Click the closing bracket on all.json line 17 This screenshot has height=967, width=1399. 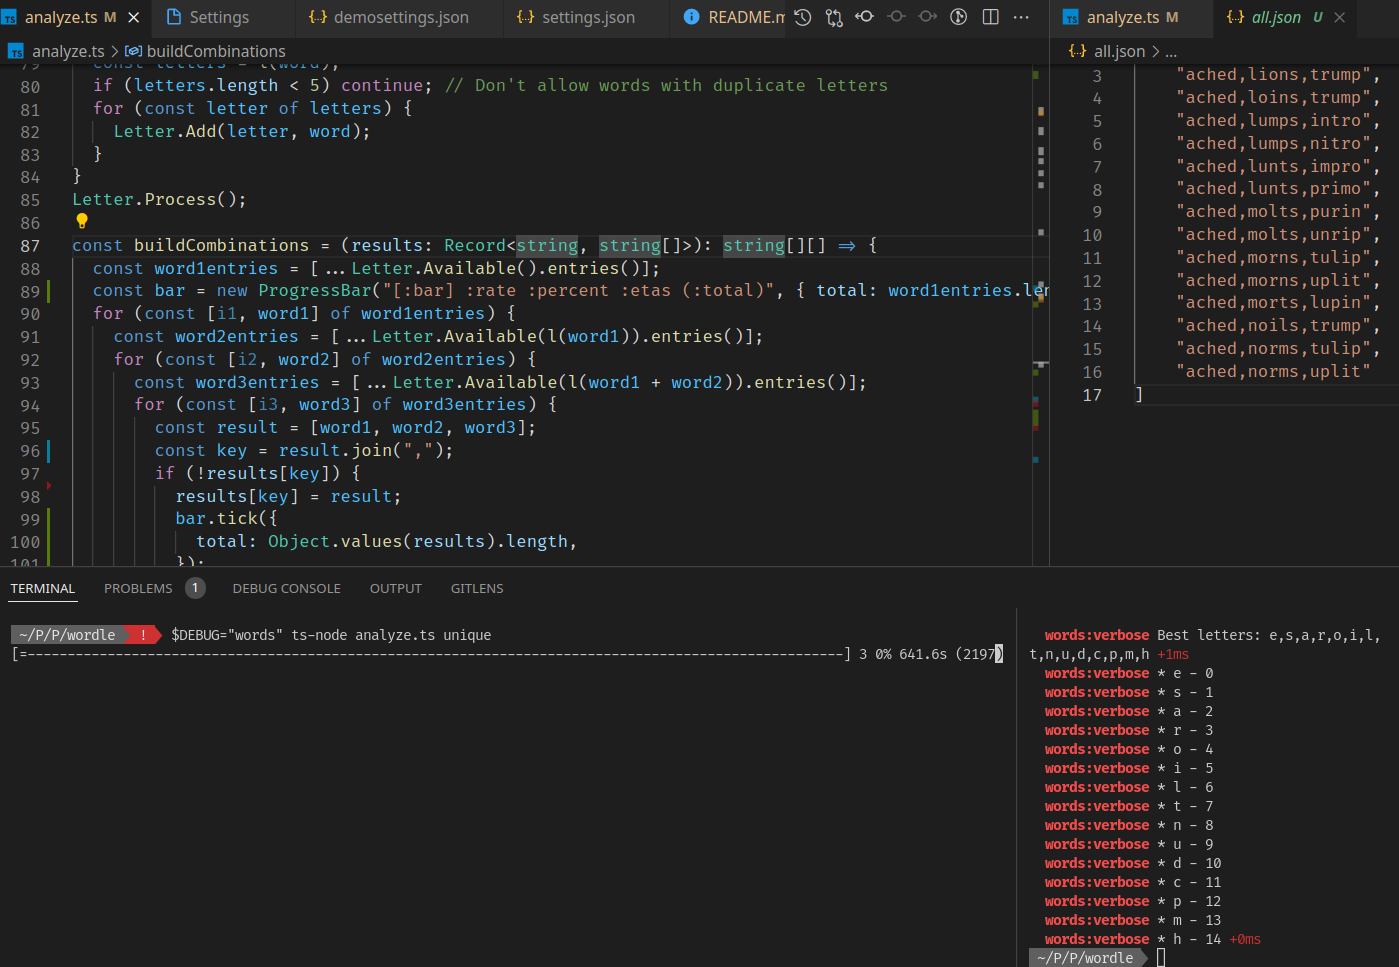click(x=1139, y=395)
